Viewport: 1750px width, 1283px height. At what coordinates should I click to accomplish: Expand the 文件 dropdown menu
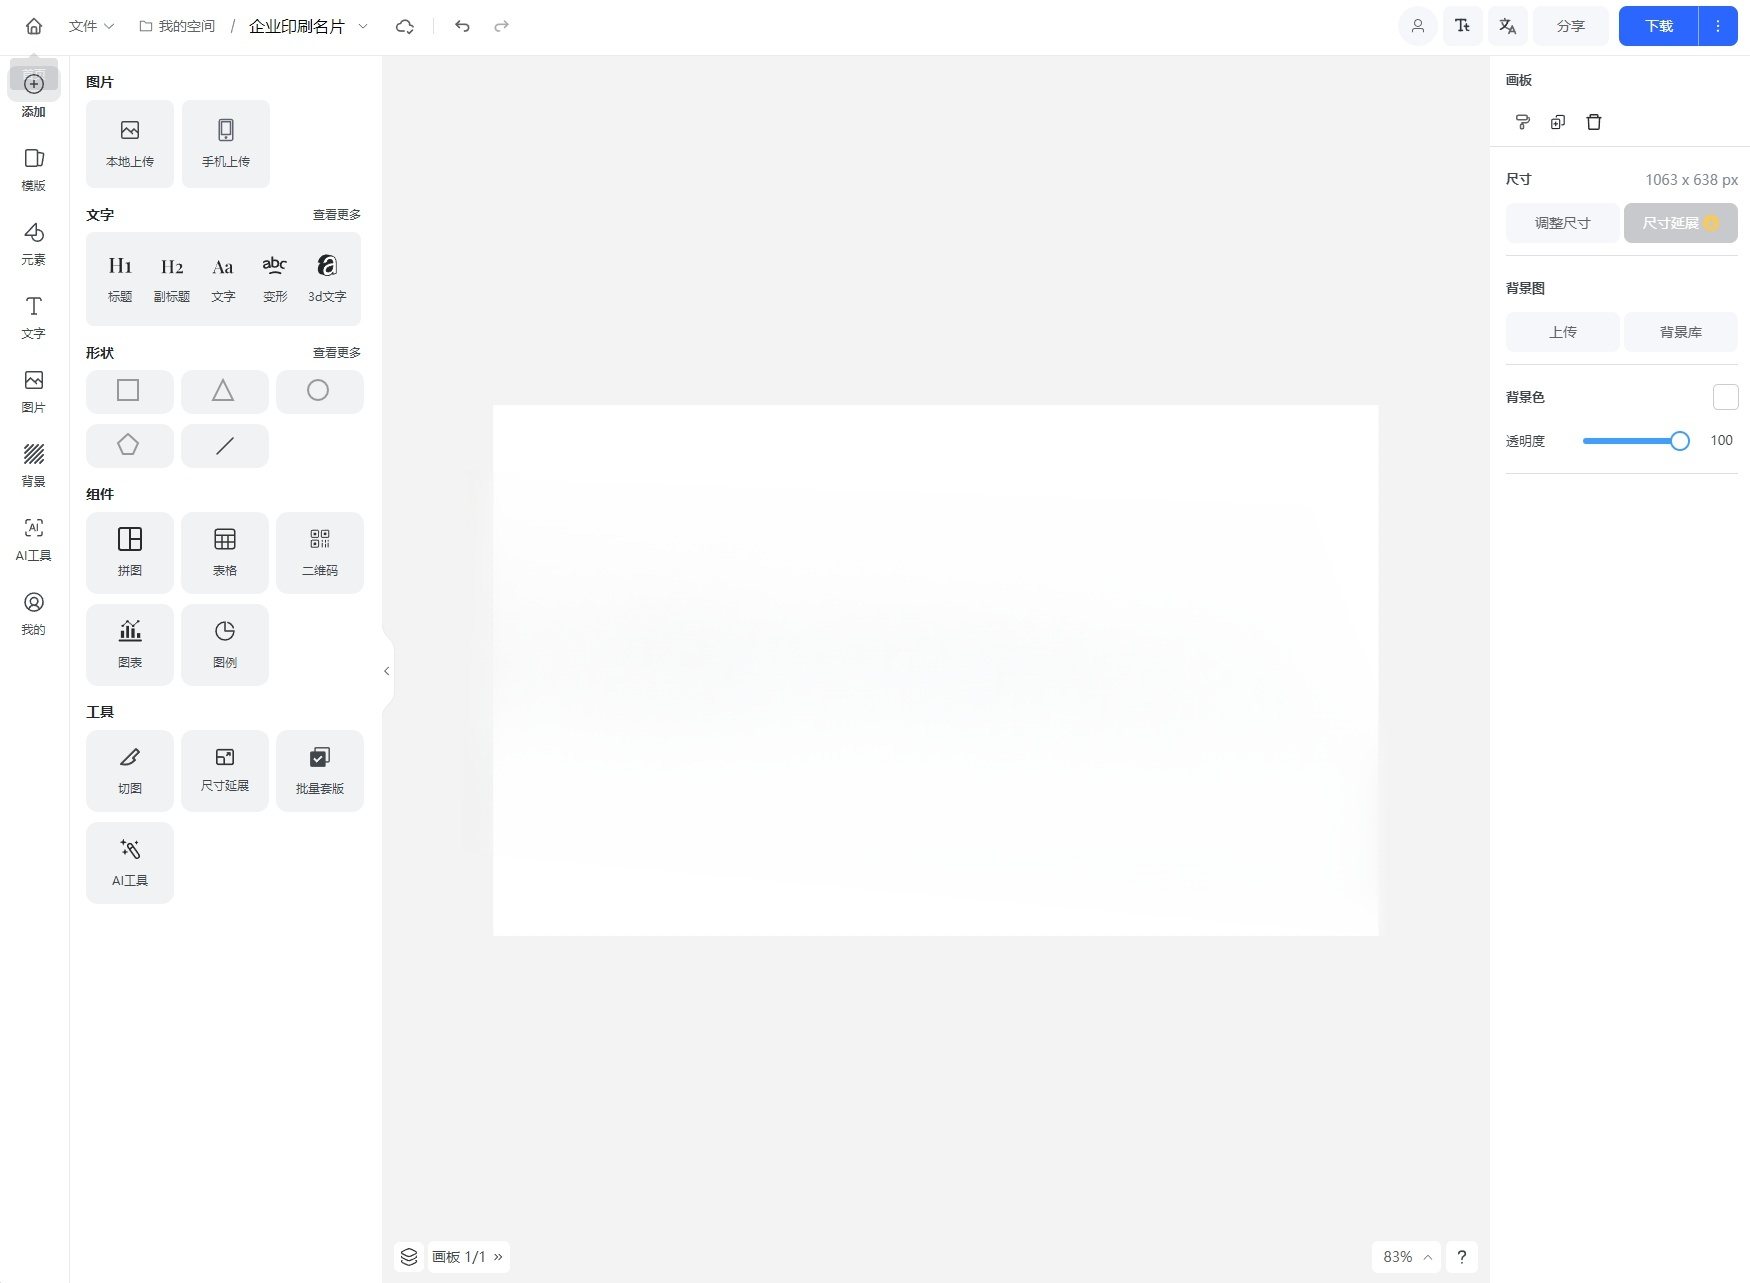point(91,26)
